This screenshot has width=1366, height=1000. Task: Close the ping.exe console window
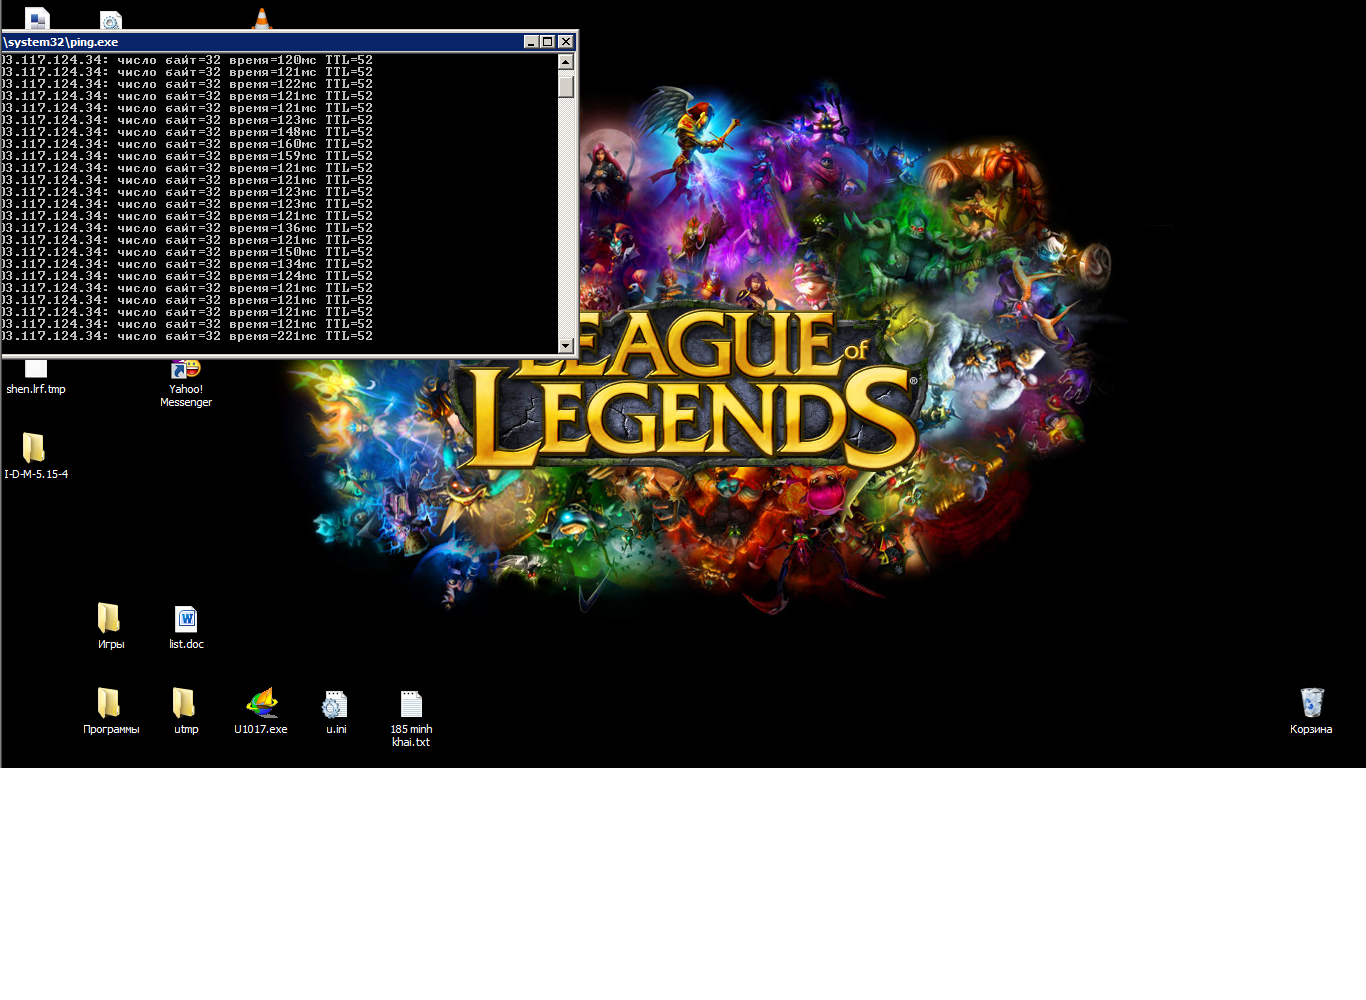(x=565, y=42)
